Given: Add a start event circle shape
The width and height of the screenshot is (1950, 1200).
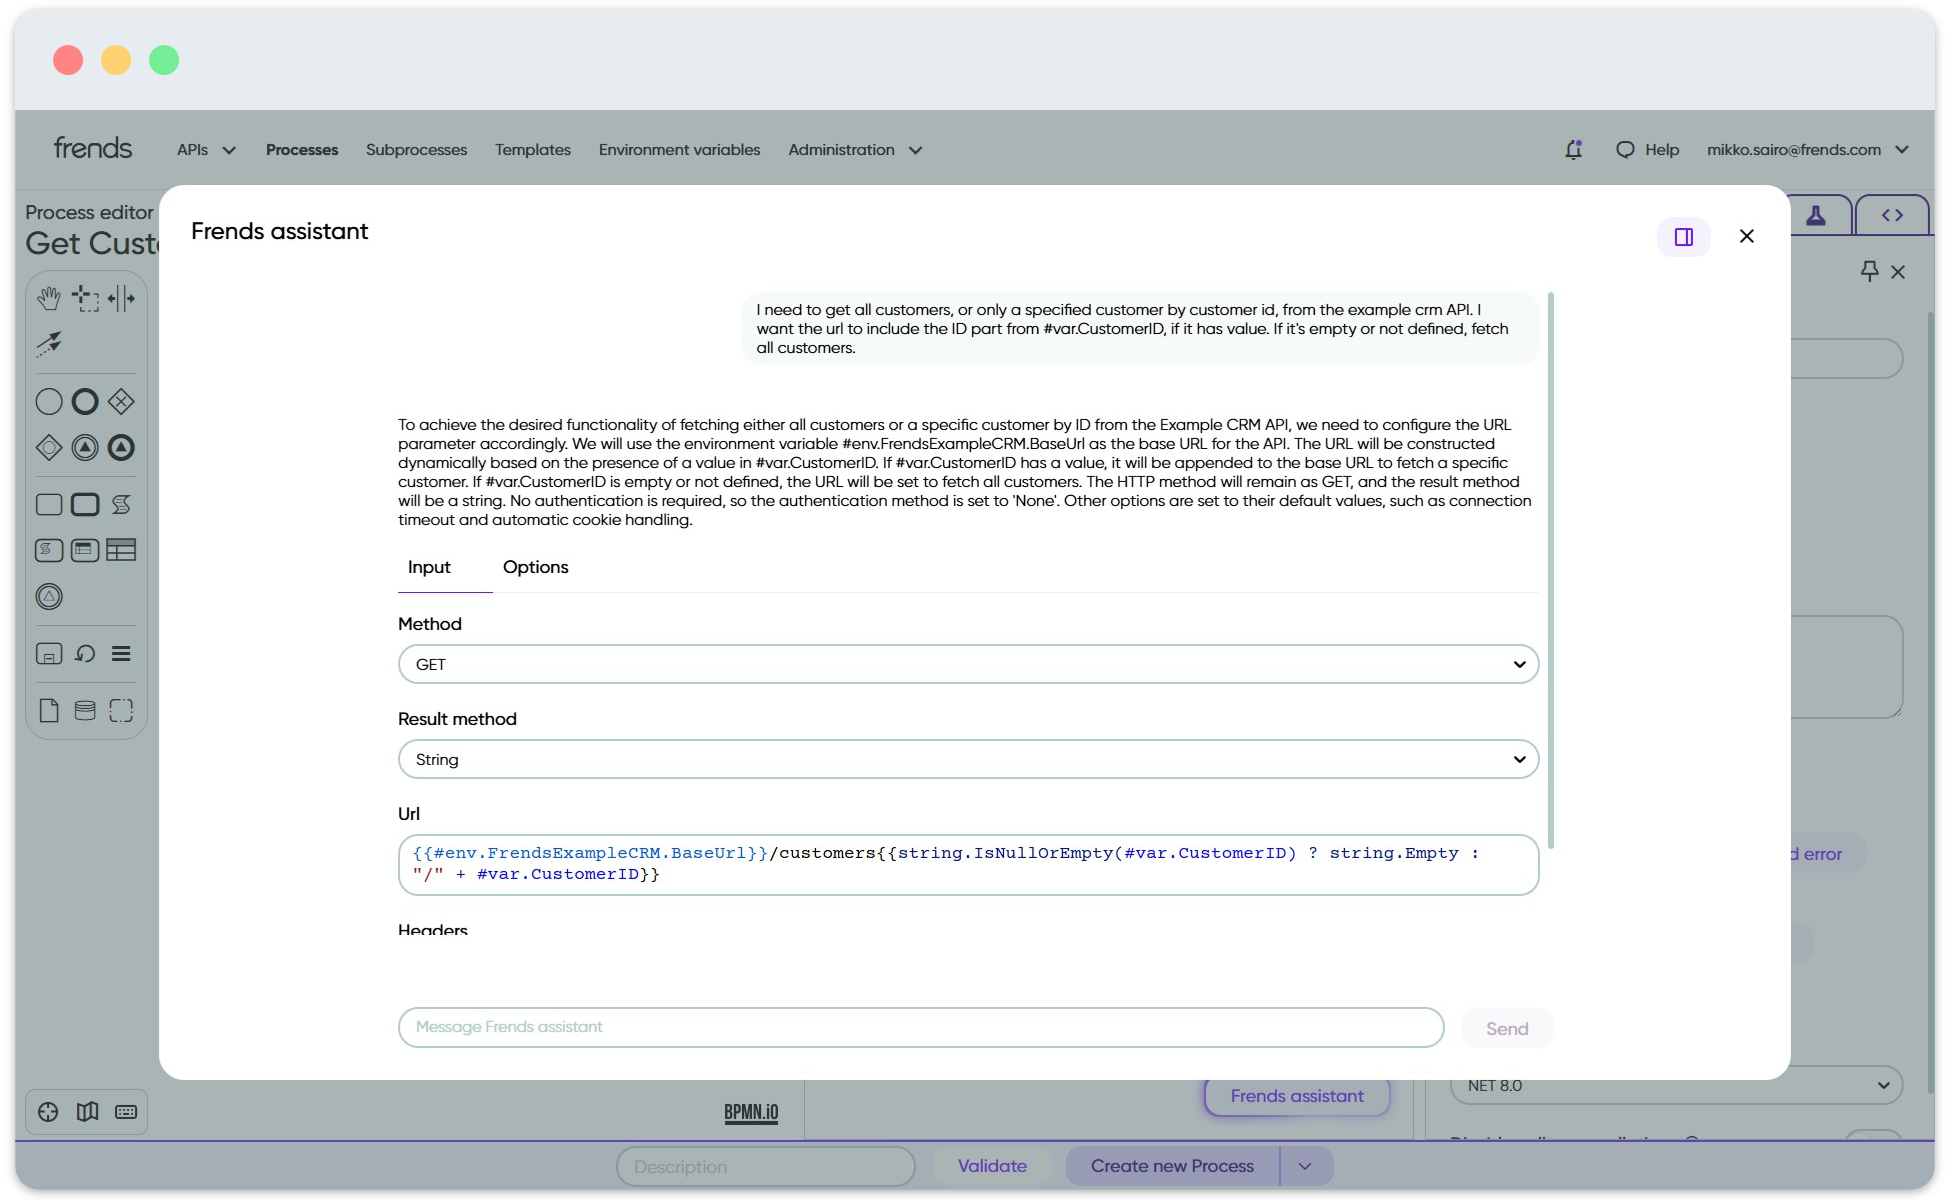Looking at the screenshot, I should pyautogui.click(x=48, y=402).
